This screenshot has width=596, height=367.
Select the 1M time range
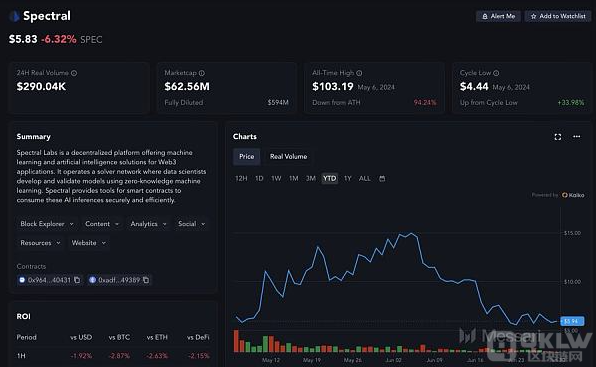293,179
